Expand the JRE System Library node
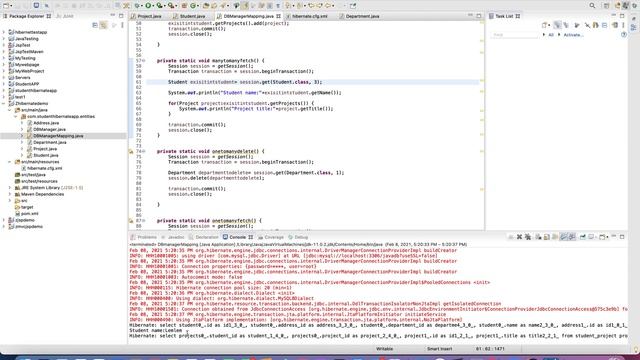The height and width of the screenshot is (360, 640). tap(10, 188)
